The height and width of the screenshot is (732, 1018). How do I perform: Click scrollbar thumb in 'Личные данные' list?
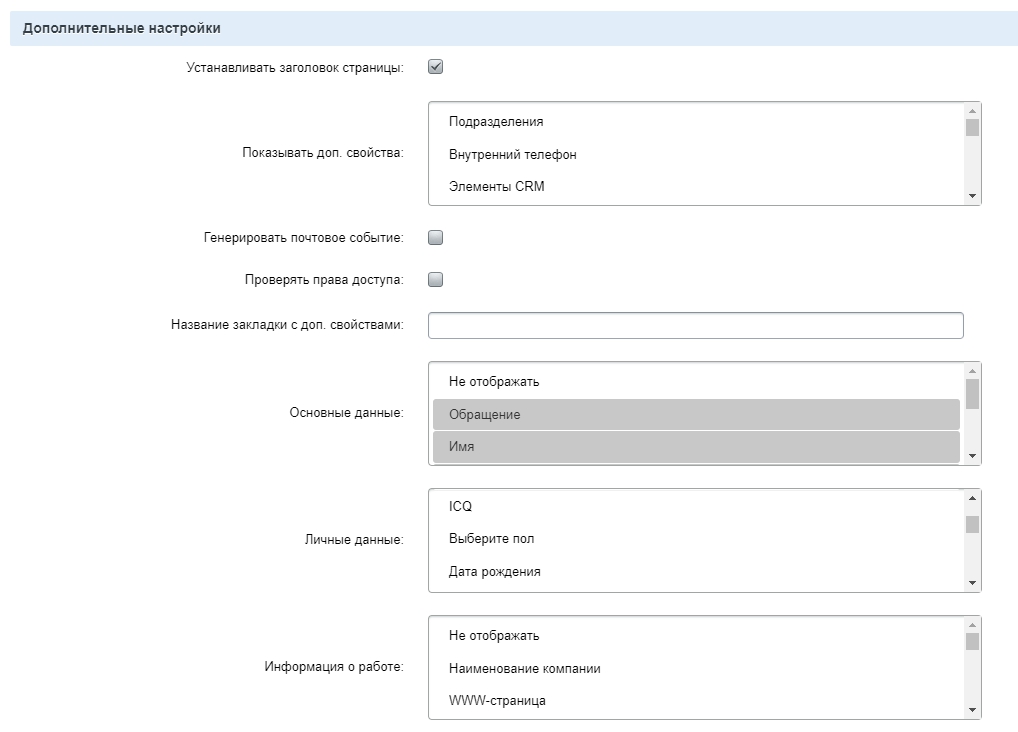click(972, 524)
